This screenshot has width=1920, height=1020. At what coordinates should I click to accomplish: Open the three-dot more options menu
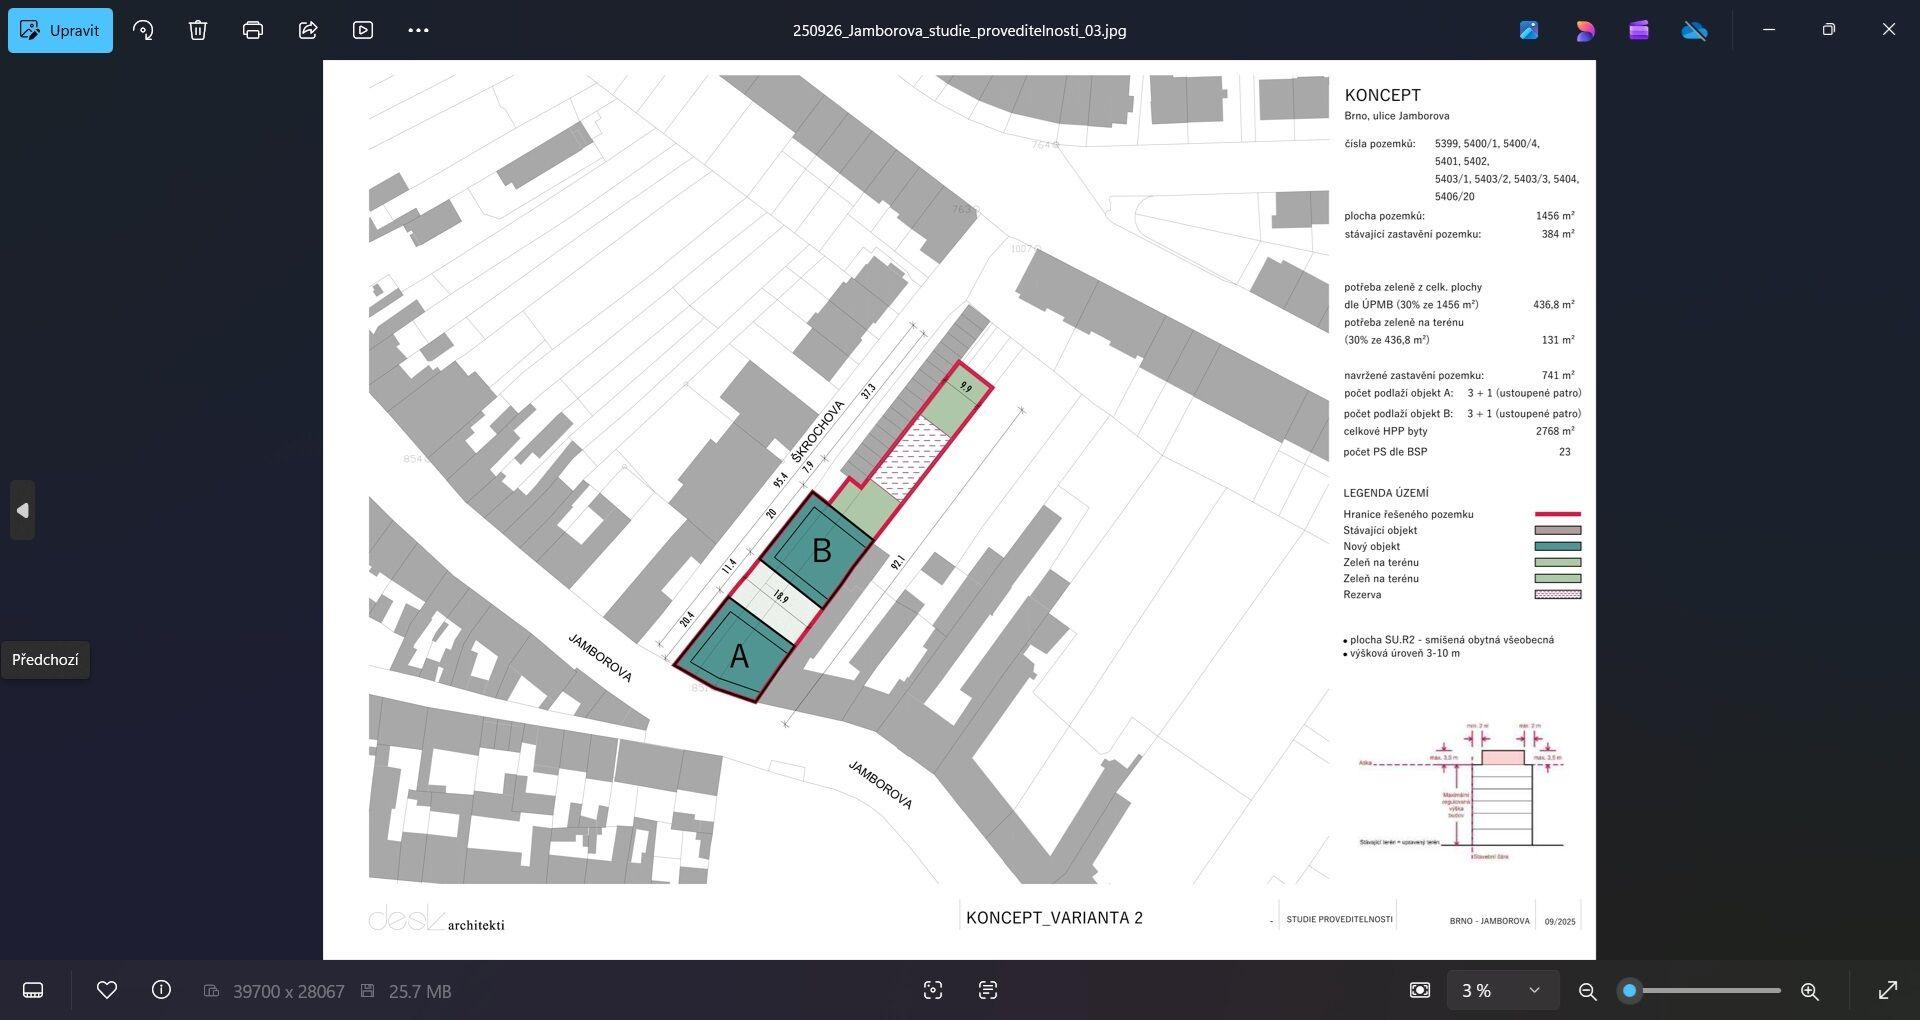click(418, 30)
